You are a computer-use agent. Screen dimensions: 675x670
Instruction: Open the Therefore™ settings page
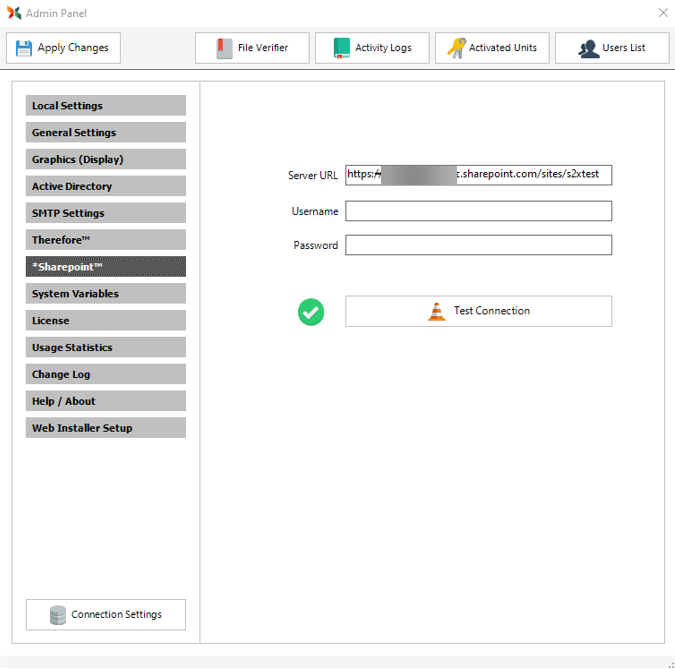[105, 240]
